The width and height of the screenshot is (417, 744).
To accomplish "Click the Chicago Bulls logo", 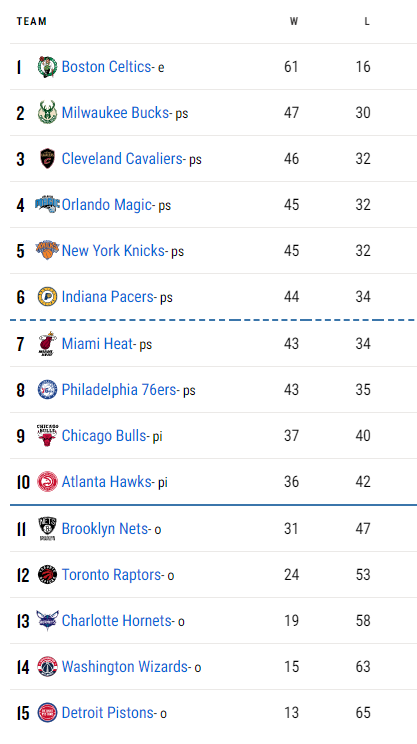I will coord(47,436).
